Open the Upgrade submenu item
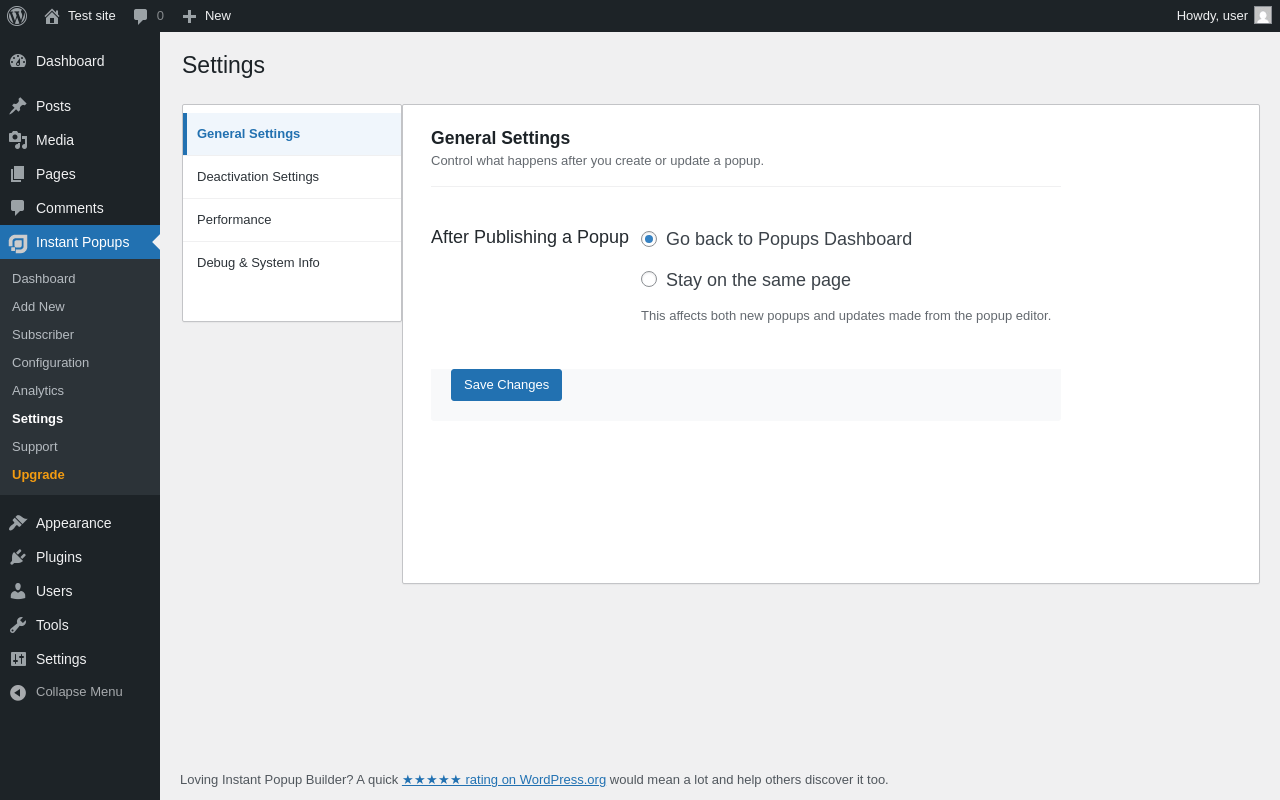The image size is (1280, 800). (x=38, y=475)
